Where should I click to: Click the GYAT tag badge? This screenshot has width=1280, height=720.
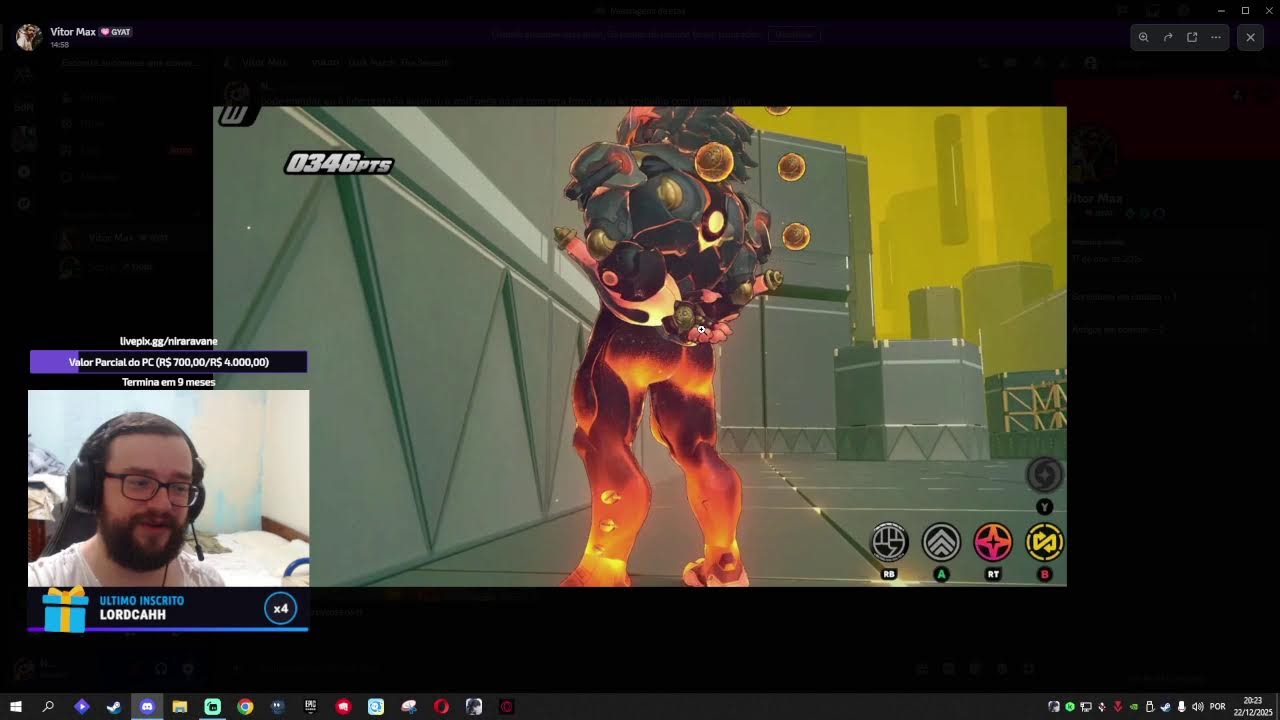tap(116, 32)
